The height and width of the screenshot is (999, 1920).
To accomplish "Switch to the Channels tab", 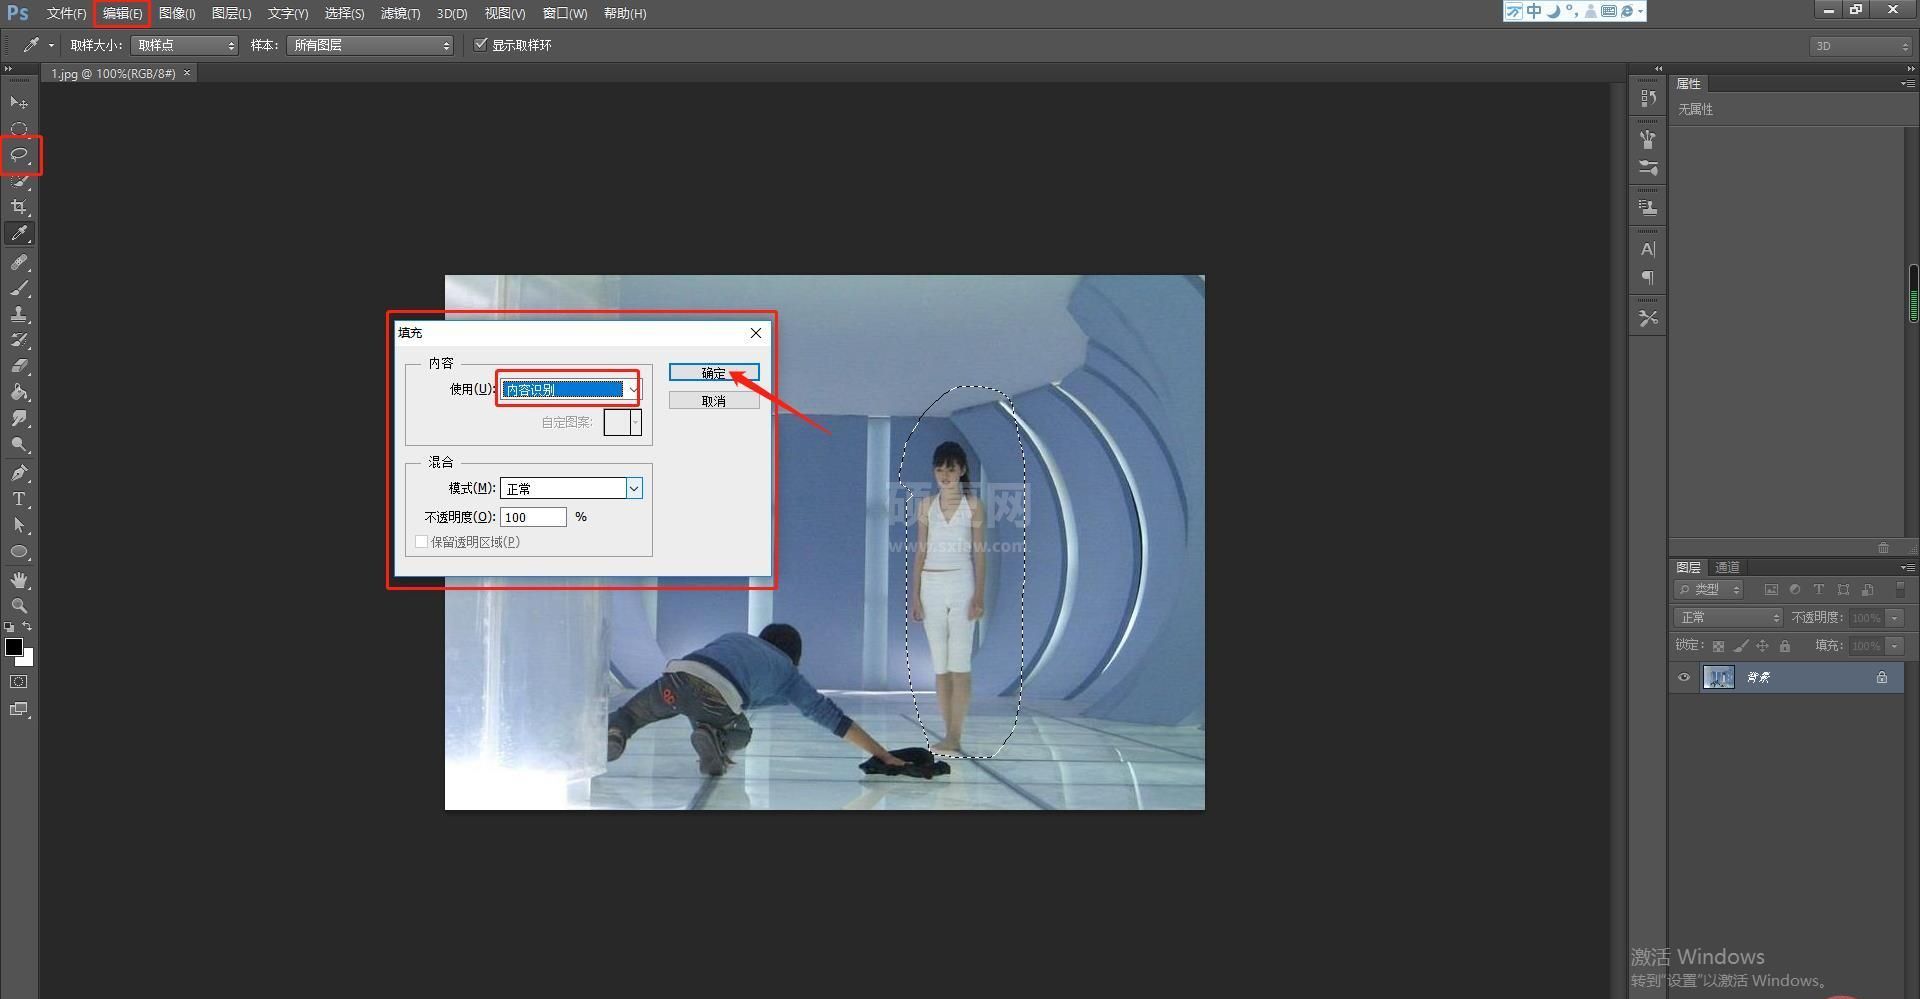I will pyautogui.click(x=1727, y=567).
